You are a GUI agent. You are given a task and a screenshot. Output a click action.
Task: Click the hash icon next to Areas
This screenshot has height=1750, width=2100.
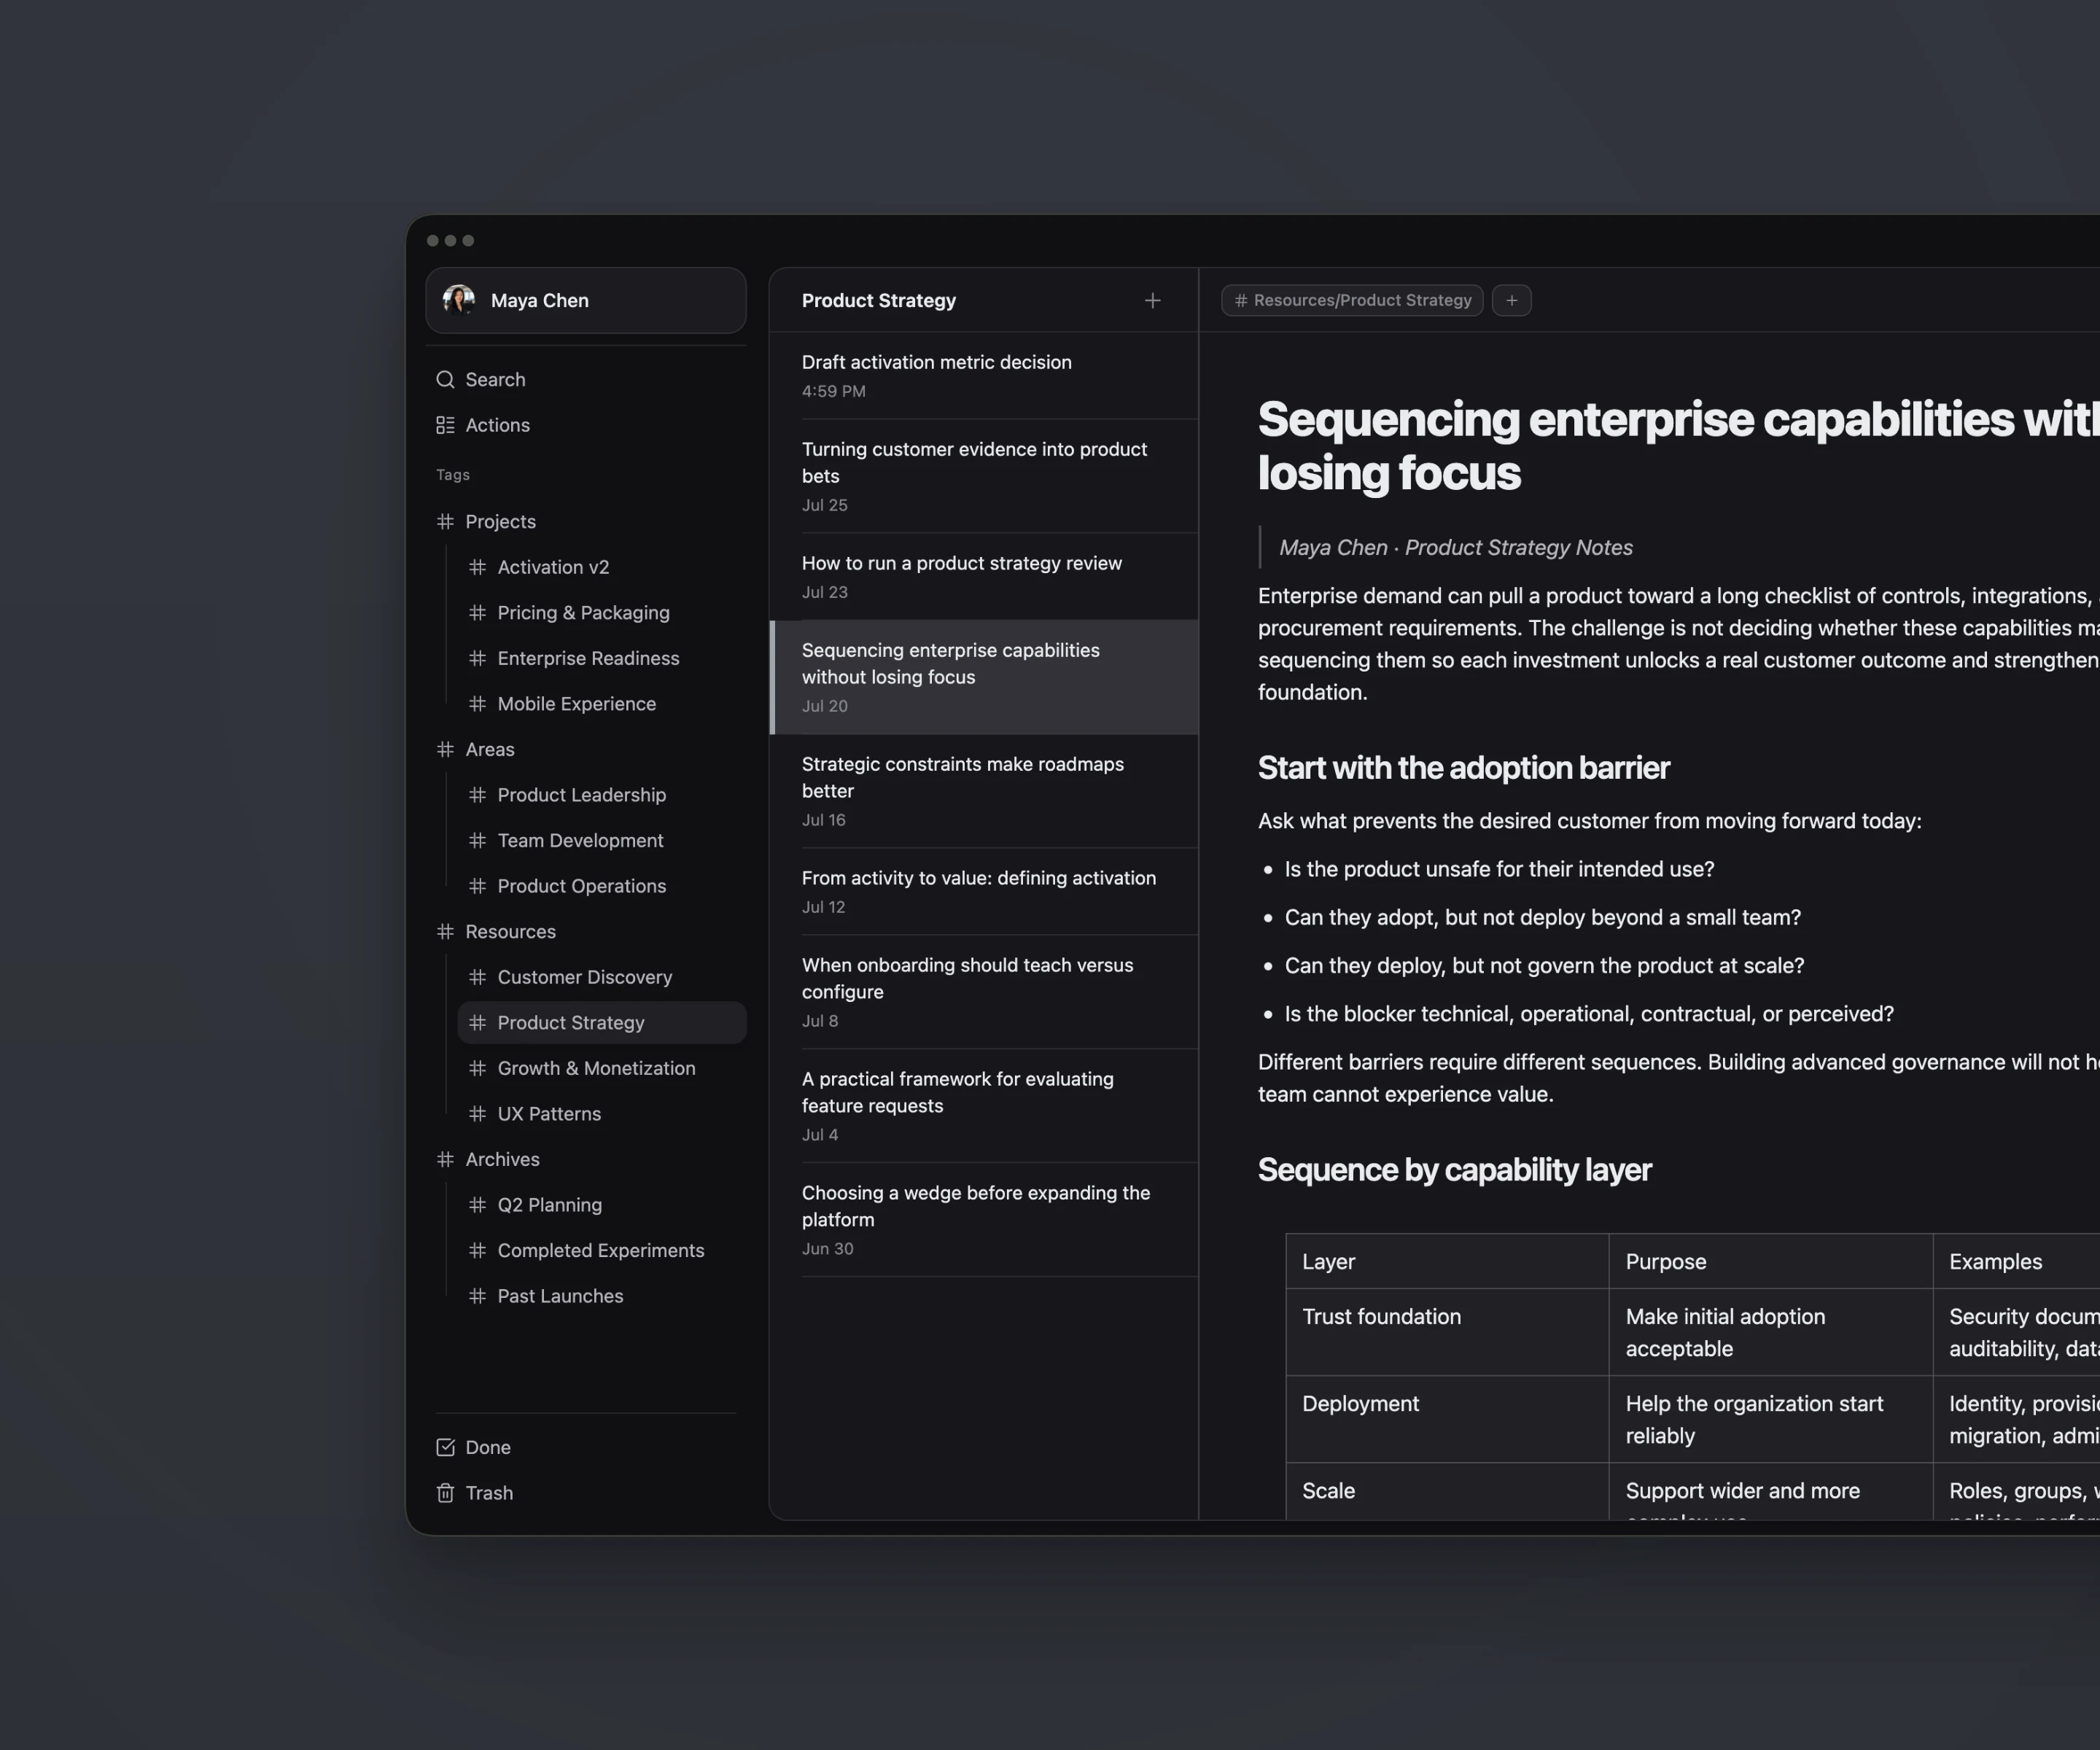click(445, 749)
